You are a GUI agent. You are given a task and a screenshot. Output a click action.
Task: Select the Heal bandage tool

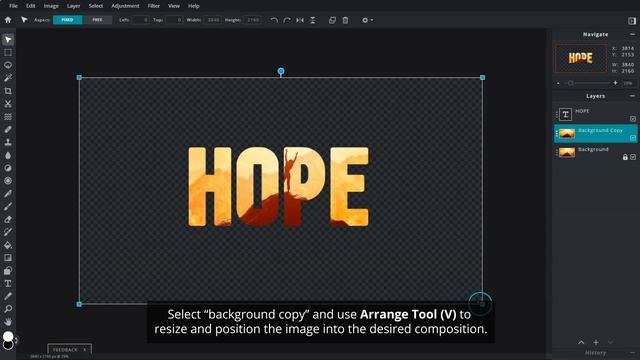pyautogui.click(x=8, y=129)
